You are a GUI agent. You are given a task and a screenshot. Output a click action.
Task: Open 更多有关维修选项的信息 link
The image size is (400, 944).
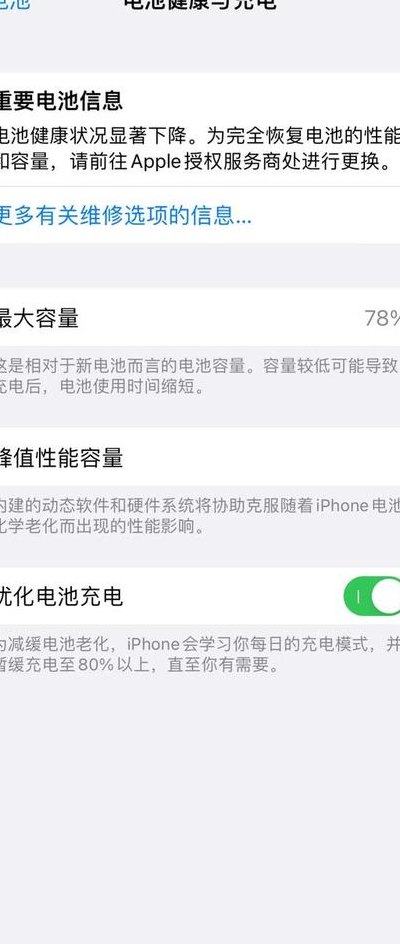pos(125,215)
